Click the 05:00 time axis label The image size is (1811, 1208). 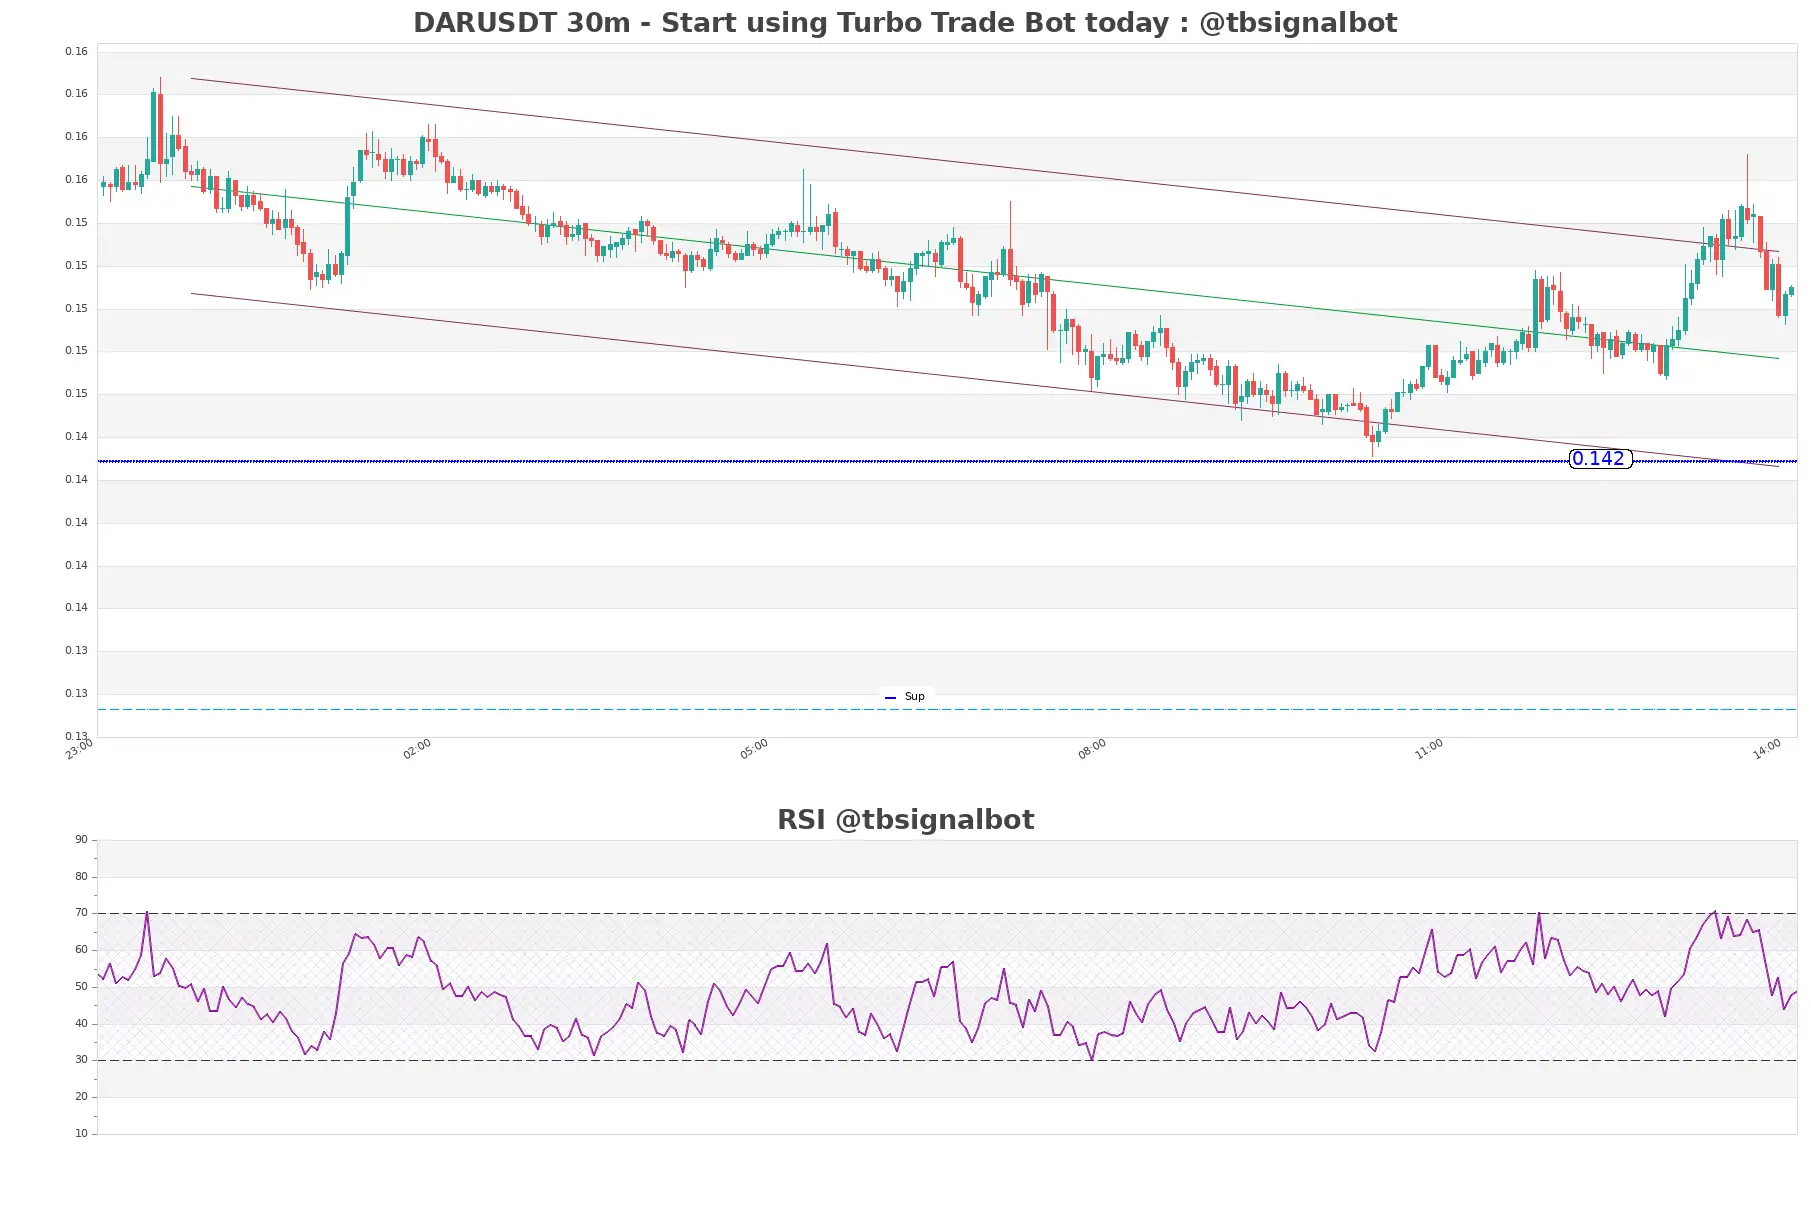(x=754, y=749)
